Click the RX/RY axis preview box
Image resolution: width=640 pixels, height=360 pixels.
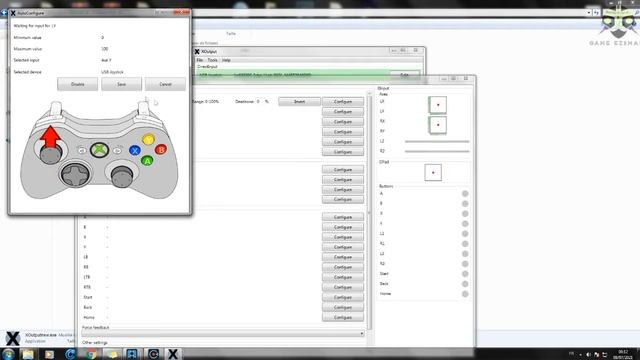coord(438,125)
